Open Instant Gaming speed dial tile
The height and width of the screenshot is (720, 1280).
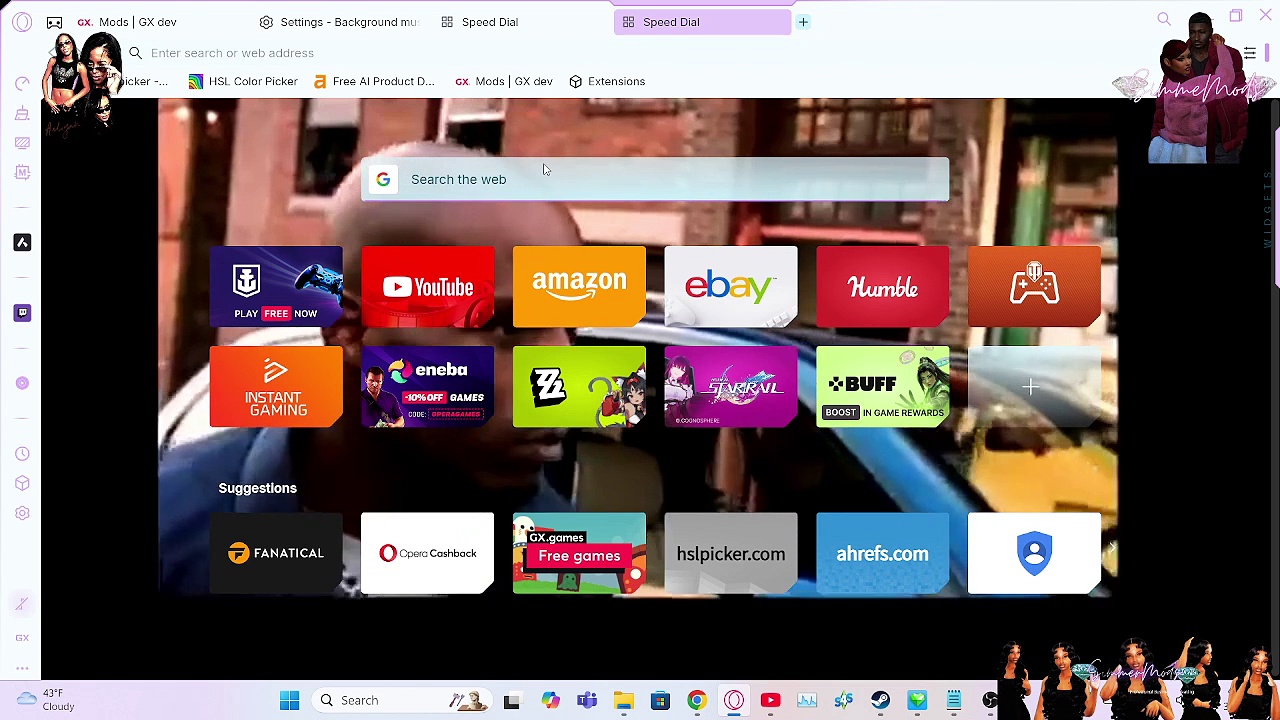(276, 387)
